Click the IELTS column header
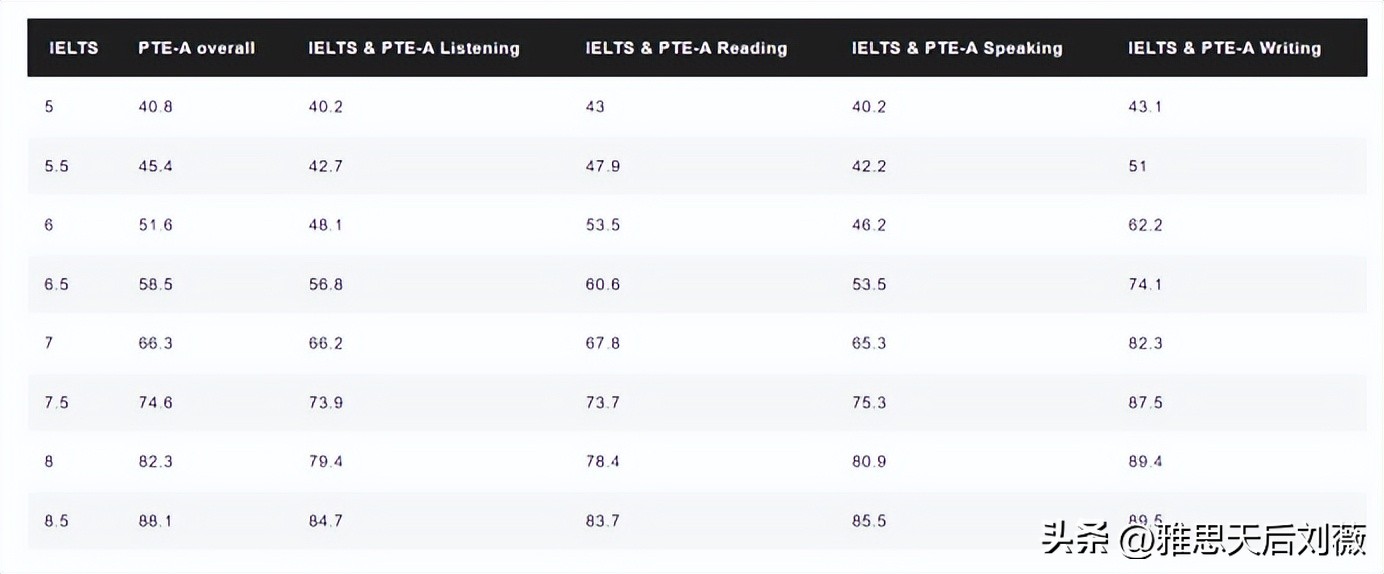Viewport: 1384px width, 574px height. [x=74, y=48]
